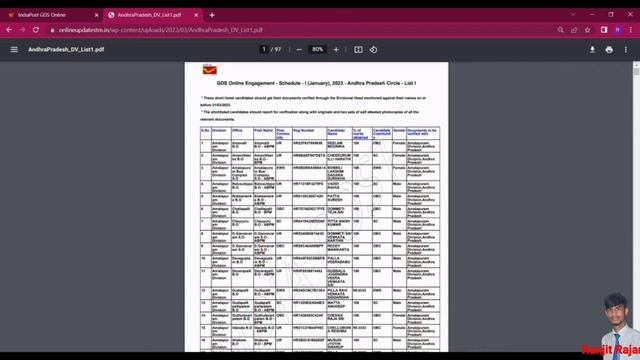Click the India Post logo in PDF
This screenshot has width=640, height=360.
pos(210,70)
